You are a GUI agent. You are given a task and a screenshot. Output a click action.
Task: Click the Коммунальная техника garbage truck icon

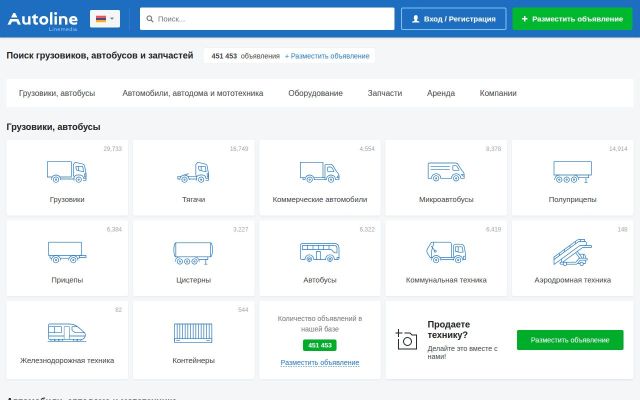[446, 252]
